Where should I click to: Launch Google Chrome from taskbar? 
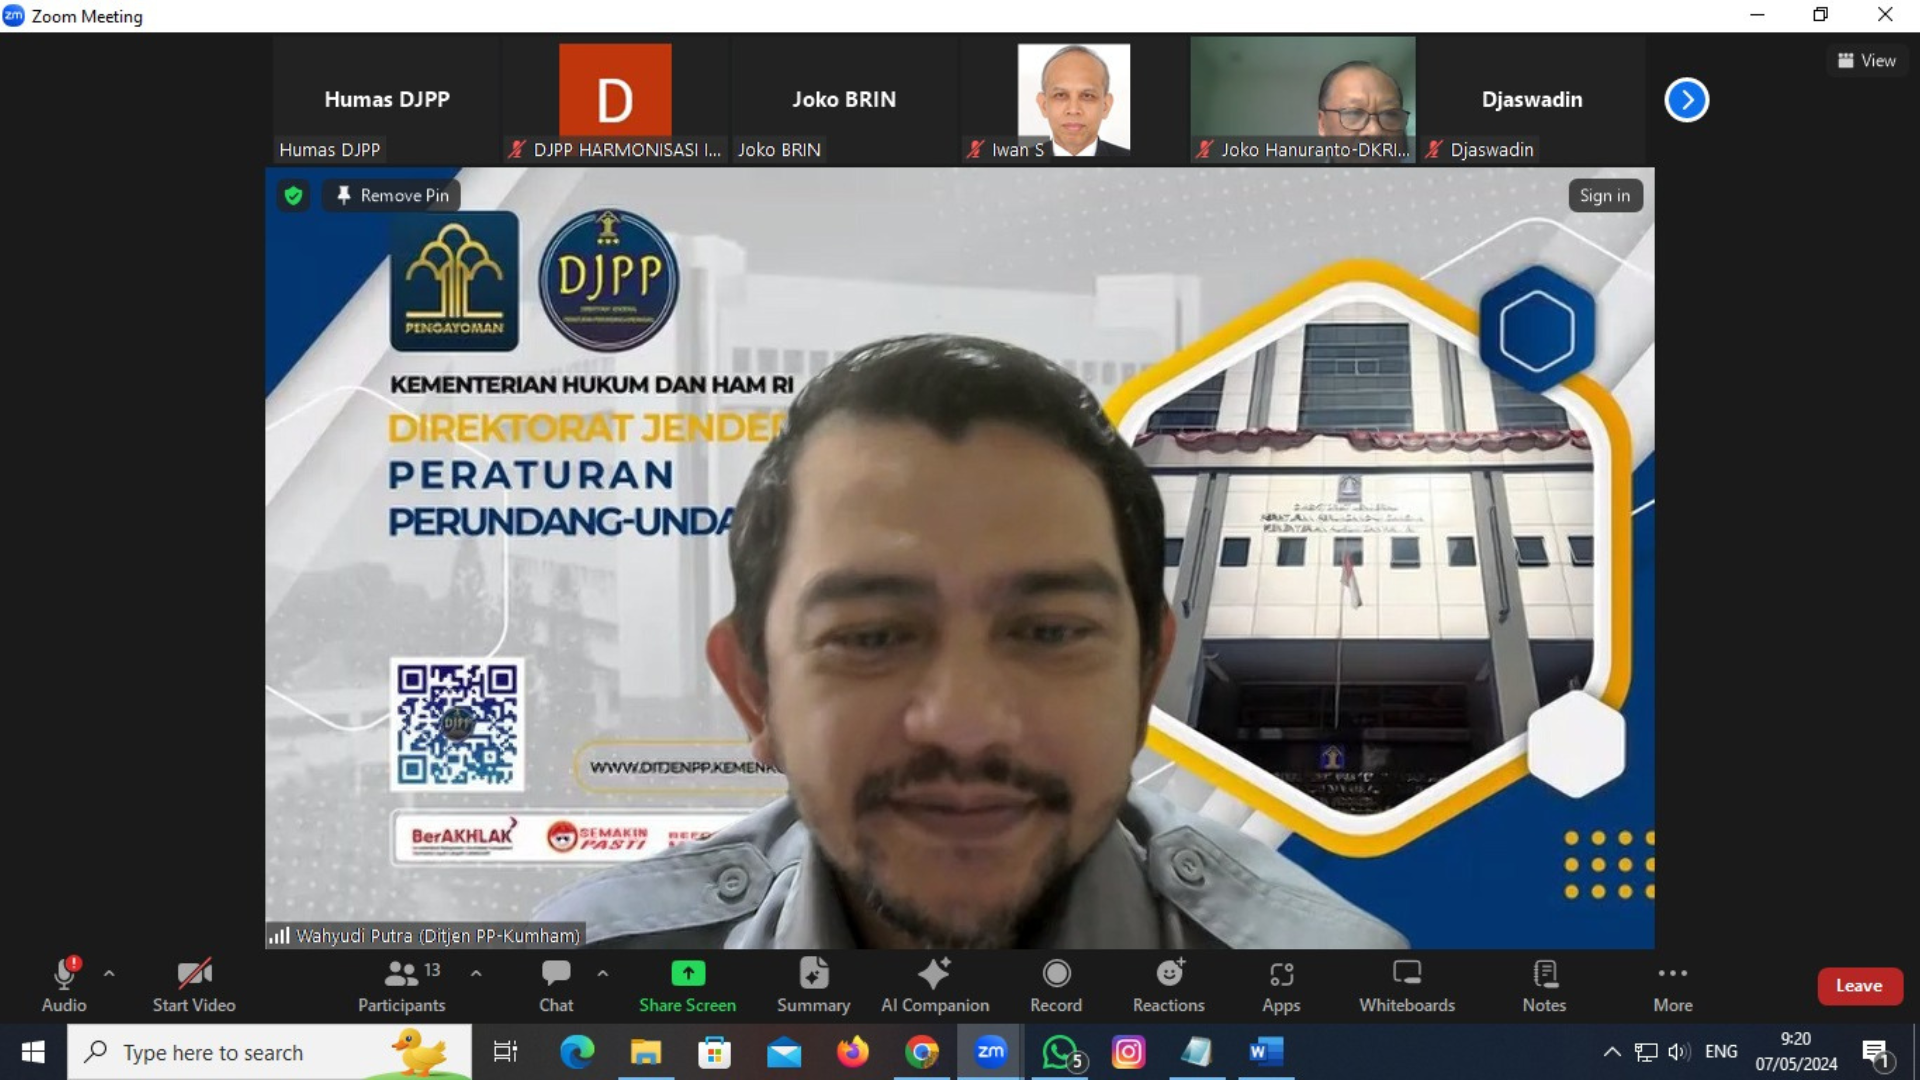pyautogui.click(x=922, y=1052)
